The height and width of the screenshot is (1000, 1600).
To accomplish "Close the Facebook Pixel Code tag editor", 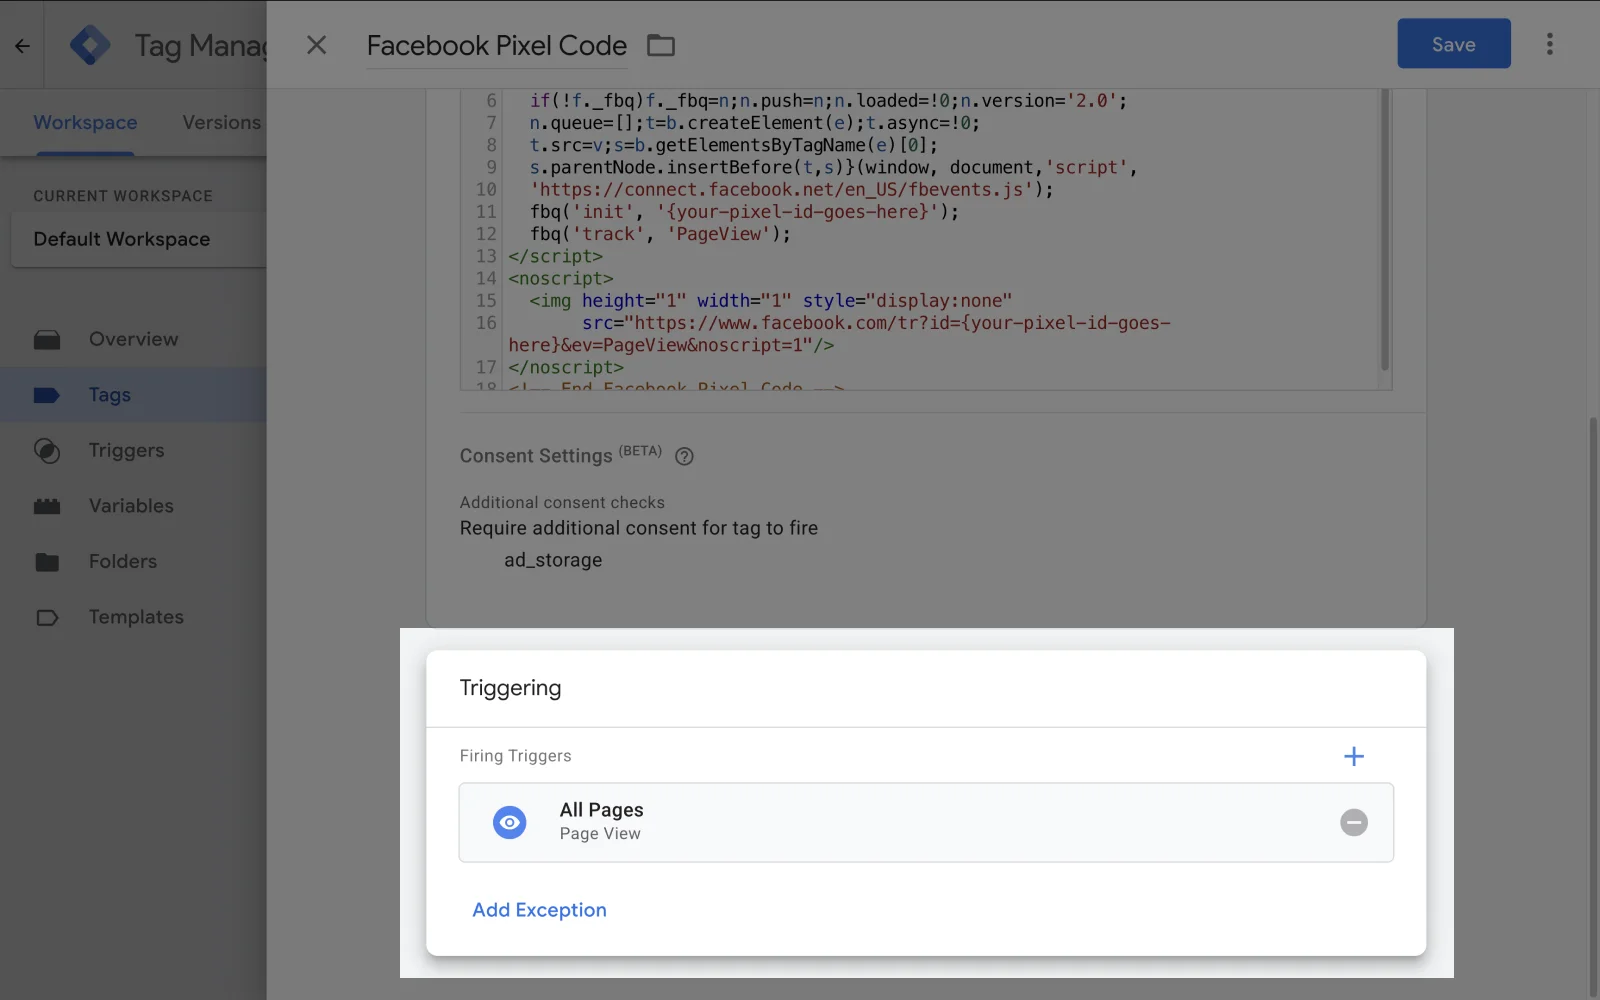I will [316, 45].
